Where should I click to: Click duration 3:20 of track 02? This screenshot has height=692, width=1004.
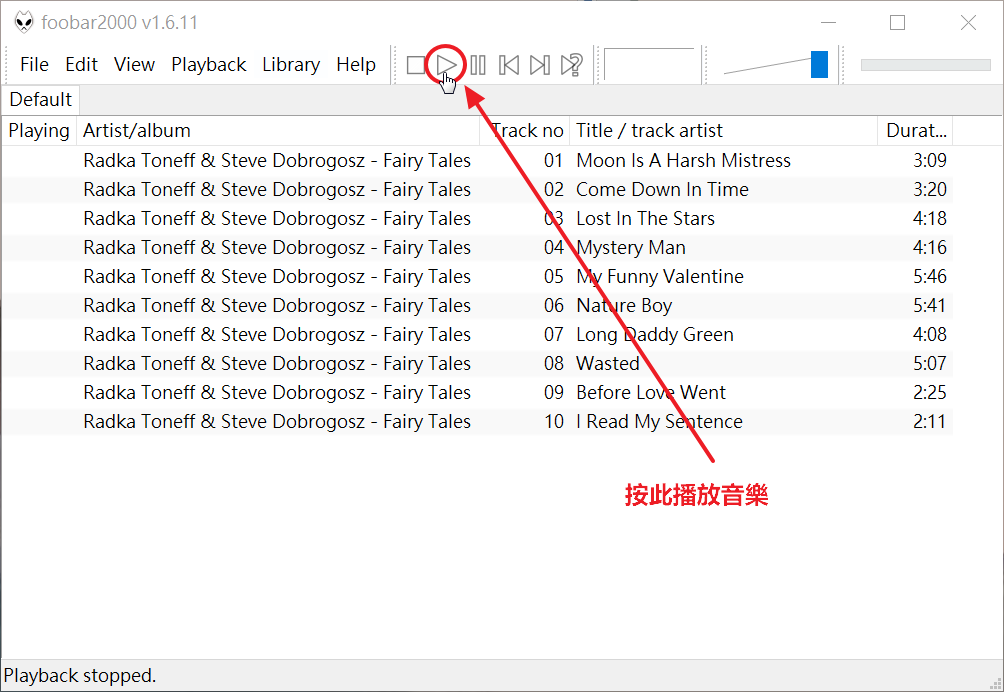930,189
